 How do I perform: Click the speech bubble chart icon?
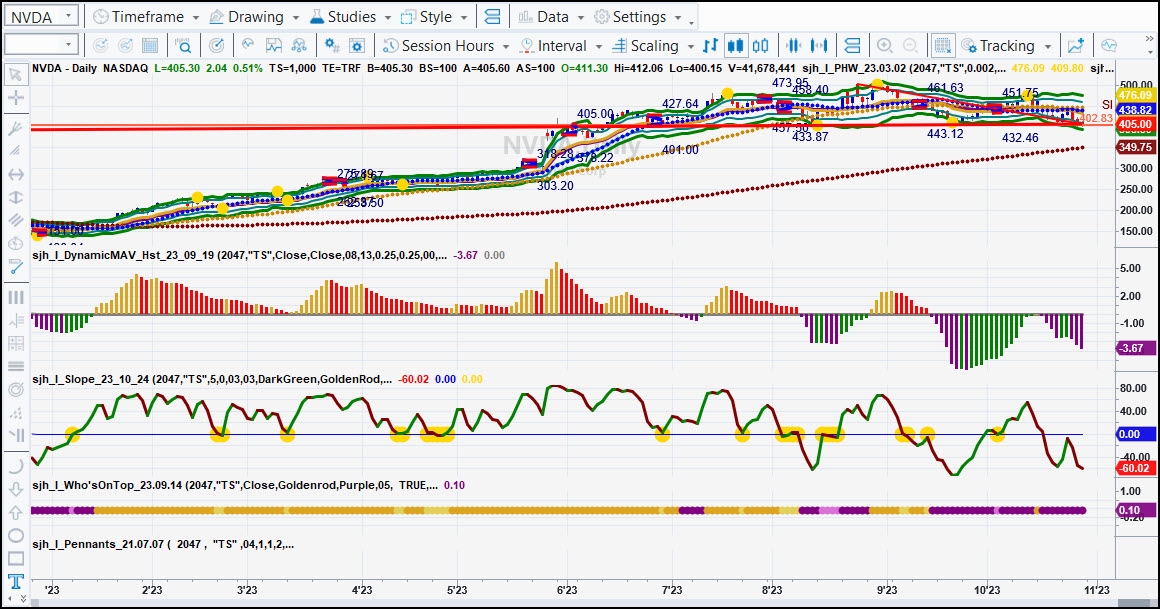[x=1108, y=46]
